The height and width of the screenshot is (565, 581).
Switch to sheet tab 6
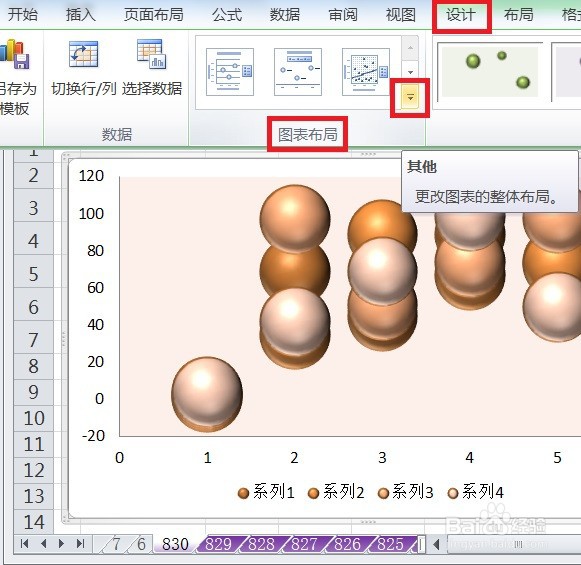coord(141,544)
